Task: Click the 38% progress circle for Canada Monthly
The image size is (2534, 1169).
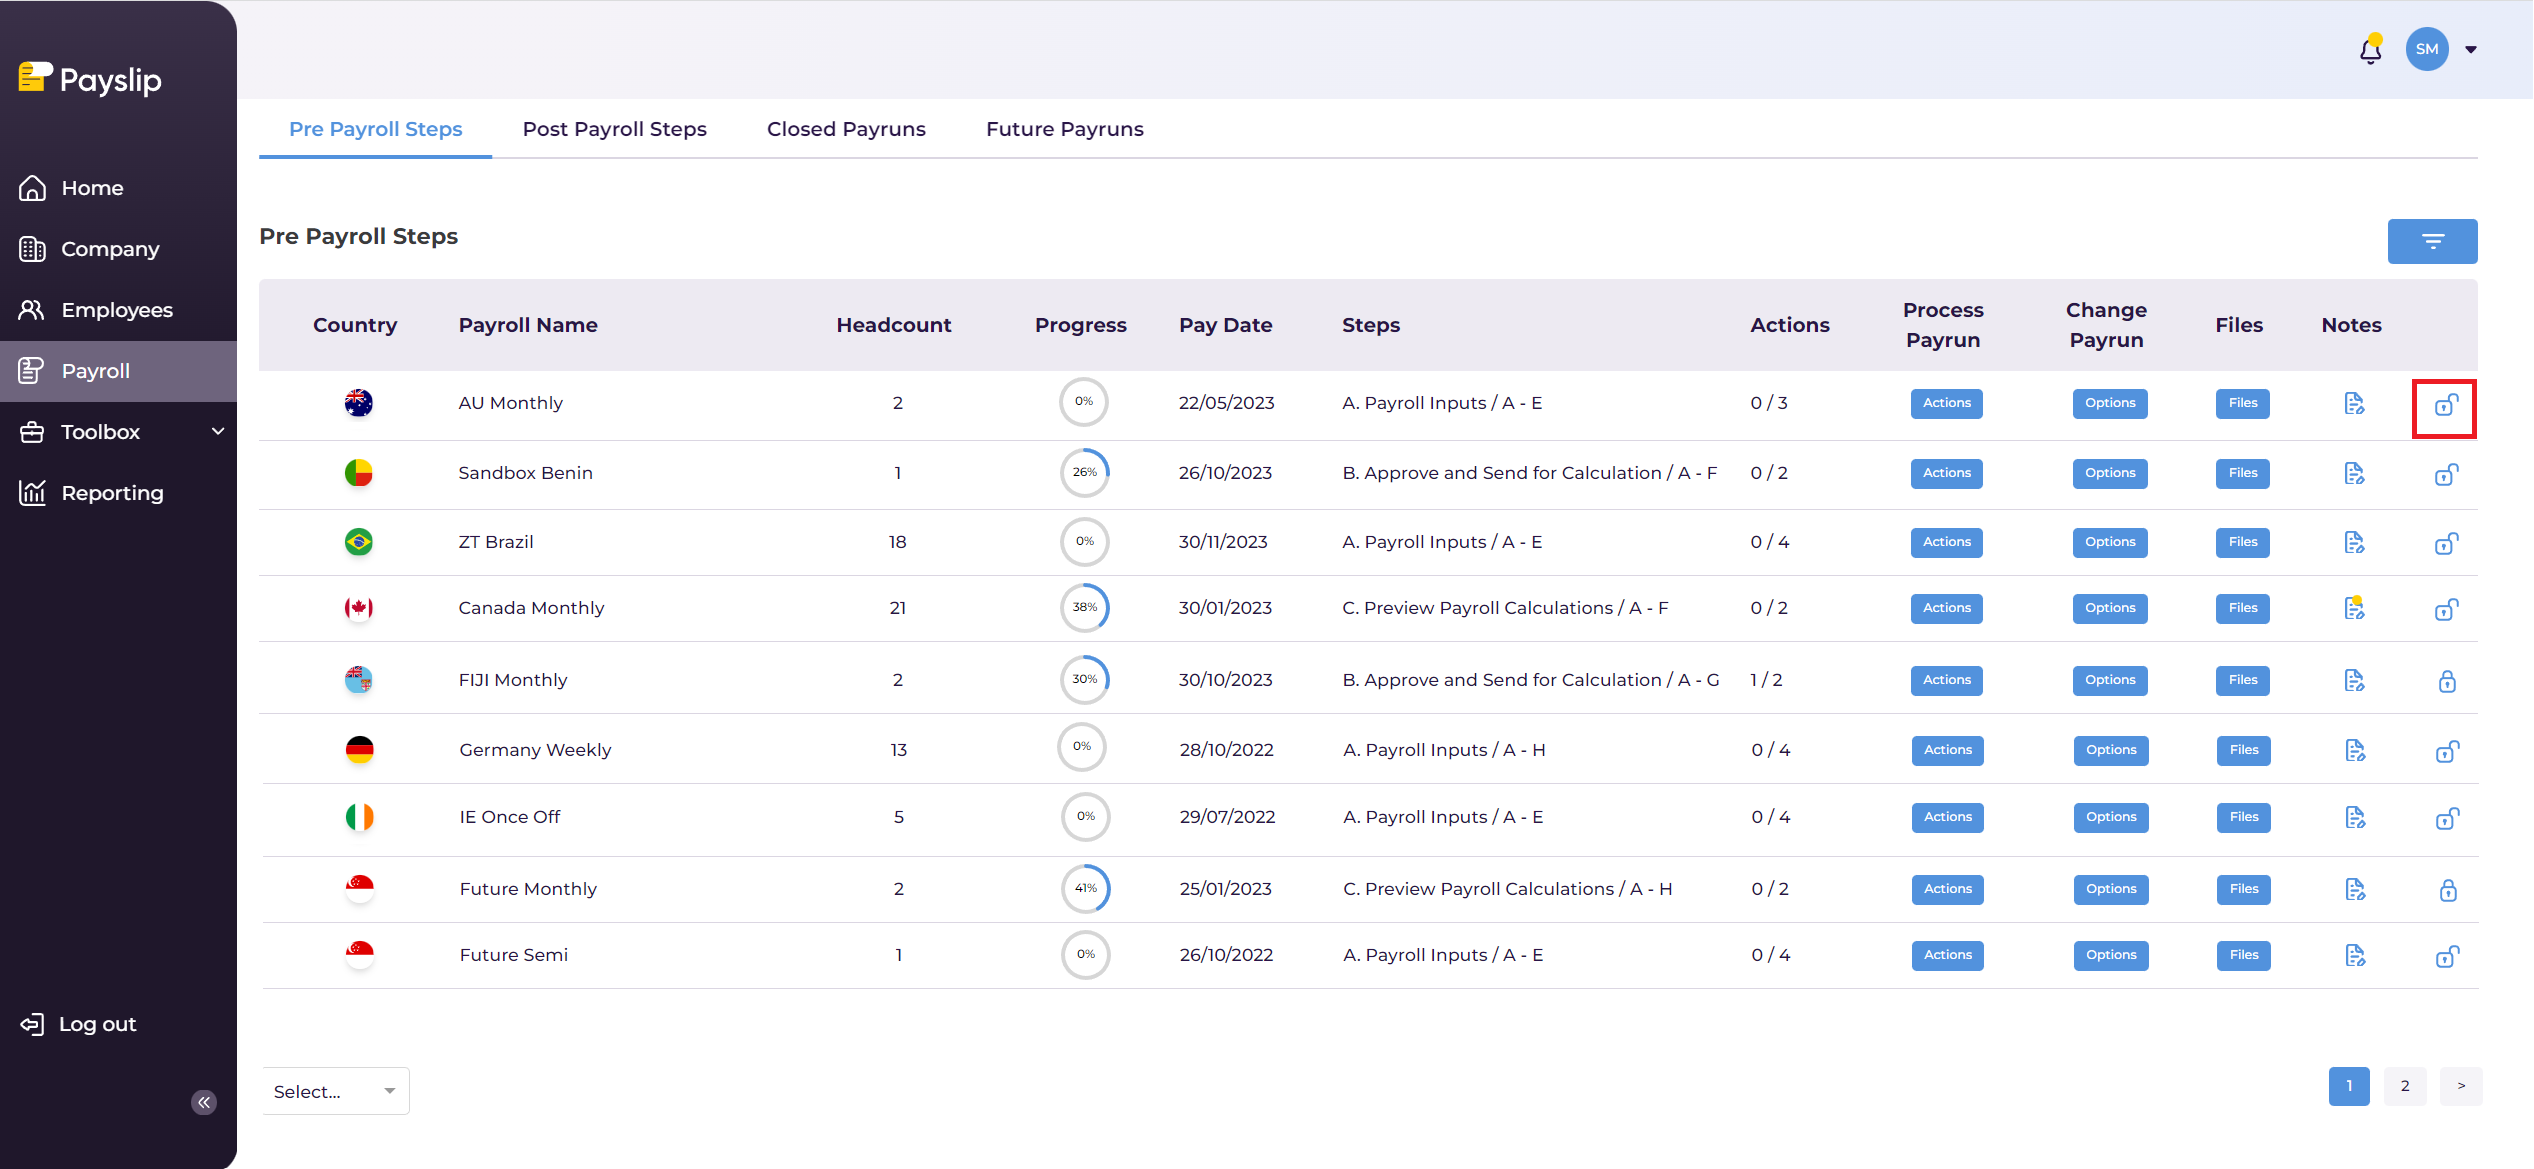Action: 1085,607
